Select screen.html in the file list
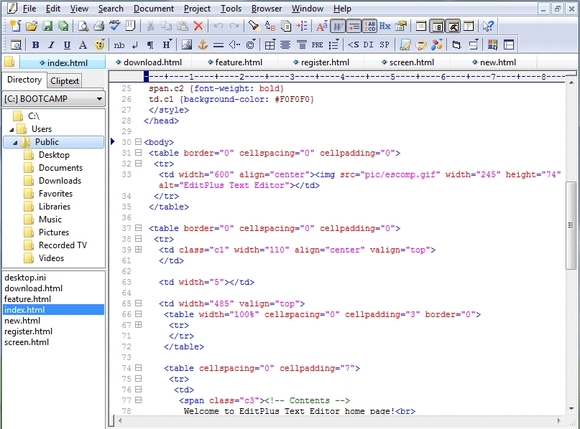This screenshot has height=429, width=580. tap(27, 342)
